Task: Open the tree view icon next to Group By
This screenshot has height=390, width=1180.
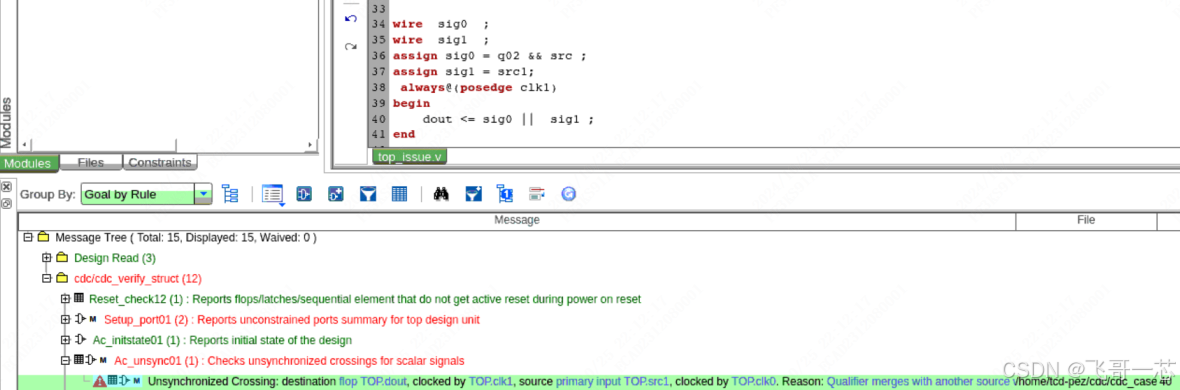Action: [x=230, y=194]
